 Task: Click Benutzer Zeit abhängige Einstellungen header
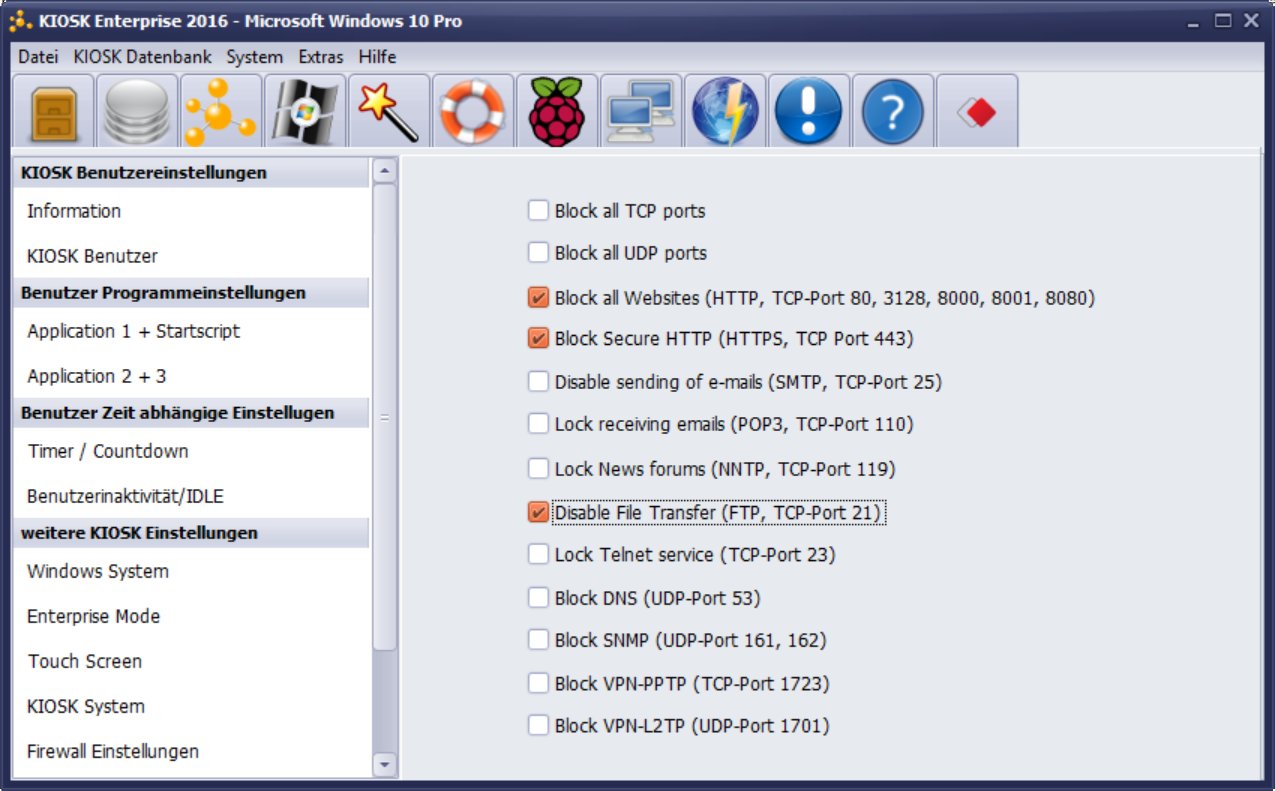pyautogui.click(x=190, y=413)
